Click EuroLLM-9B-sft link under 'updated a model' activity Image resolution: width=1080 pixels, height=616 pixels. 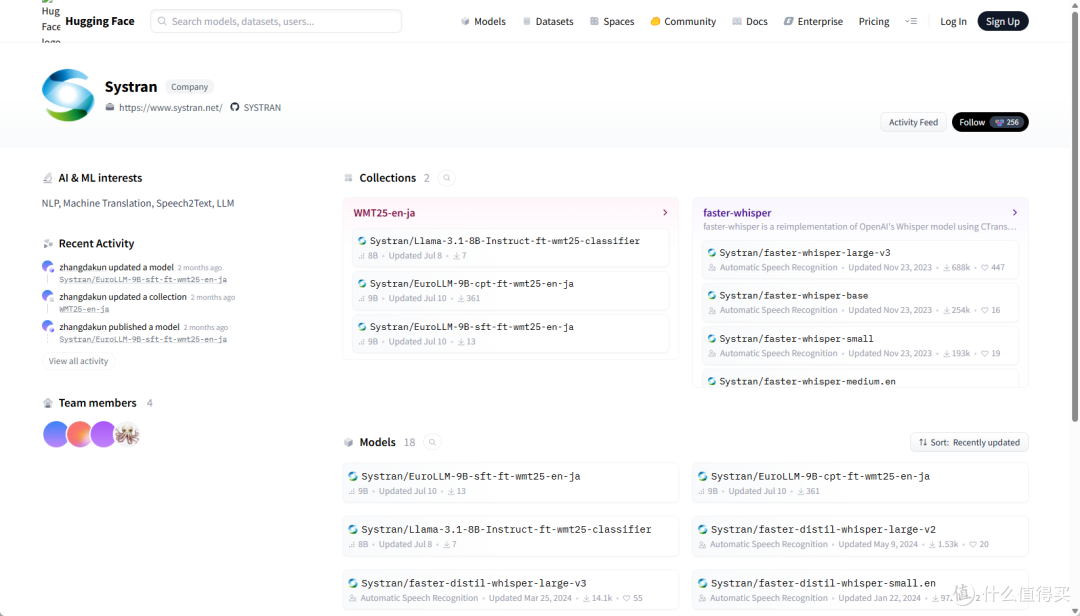coord(143,280)
